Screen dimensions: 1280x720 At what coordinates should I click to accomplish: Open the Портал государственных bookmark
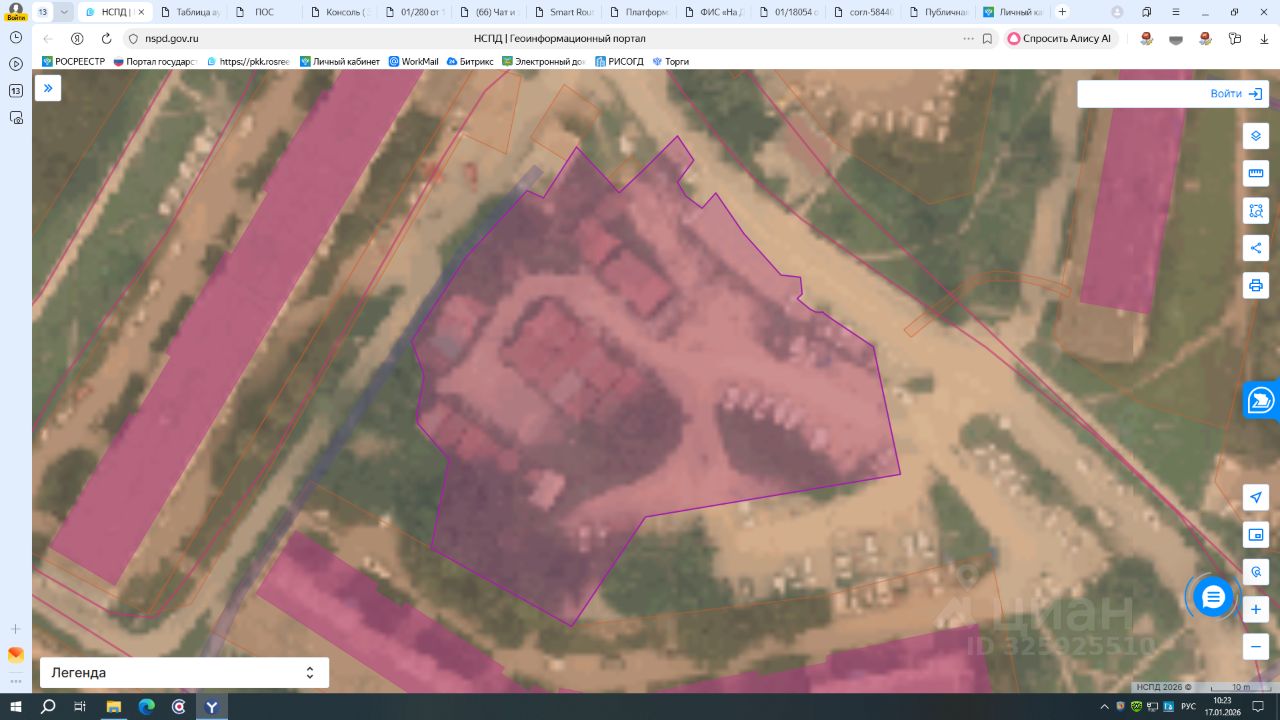click(155, 61)
